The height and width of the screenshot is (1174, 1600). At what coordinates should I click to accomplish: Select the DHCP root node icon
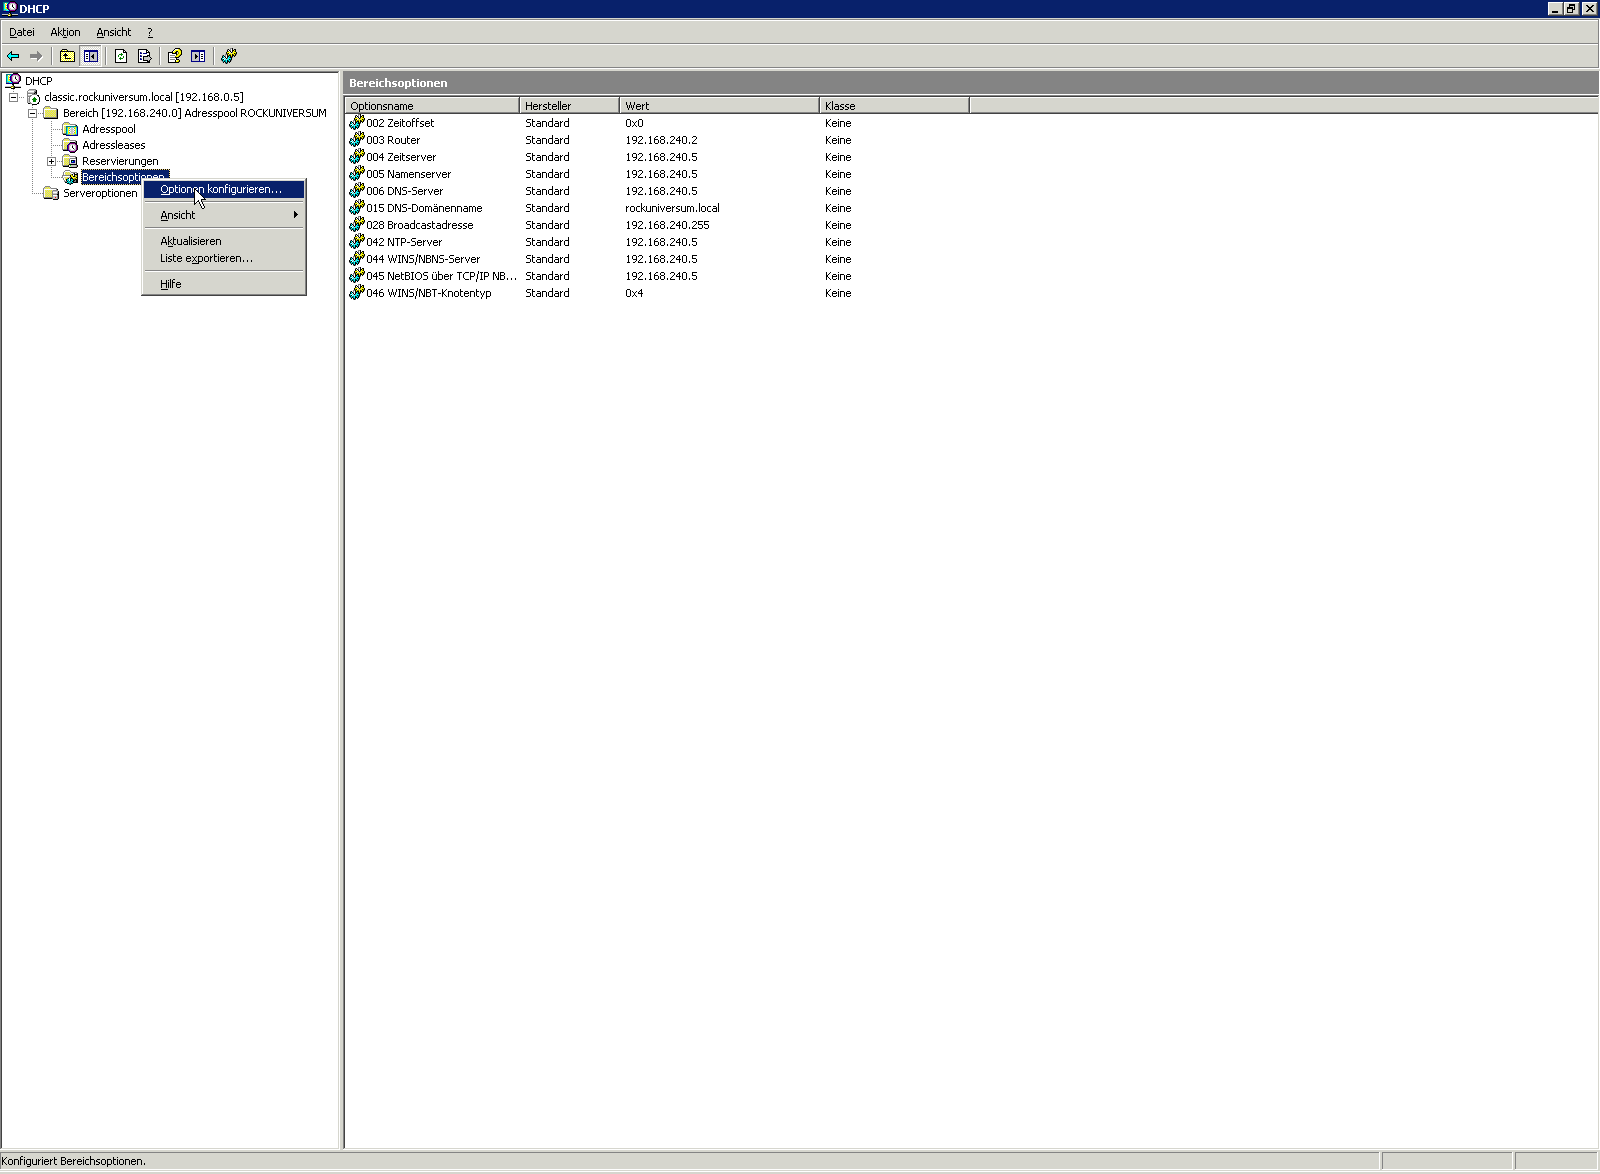[x=13, y=80]
